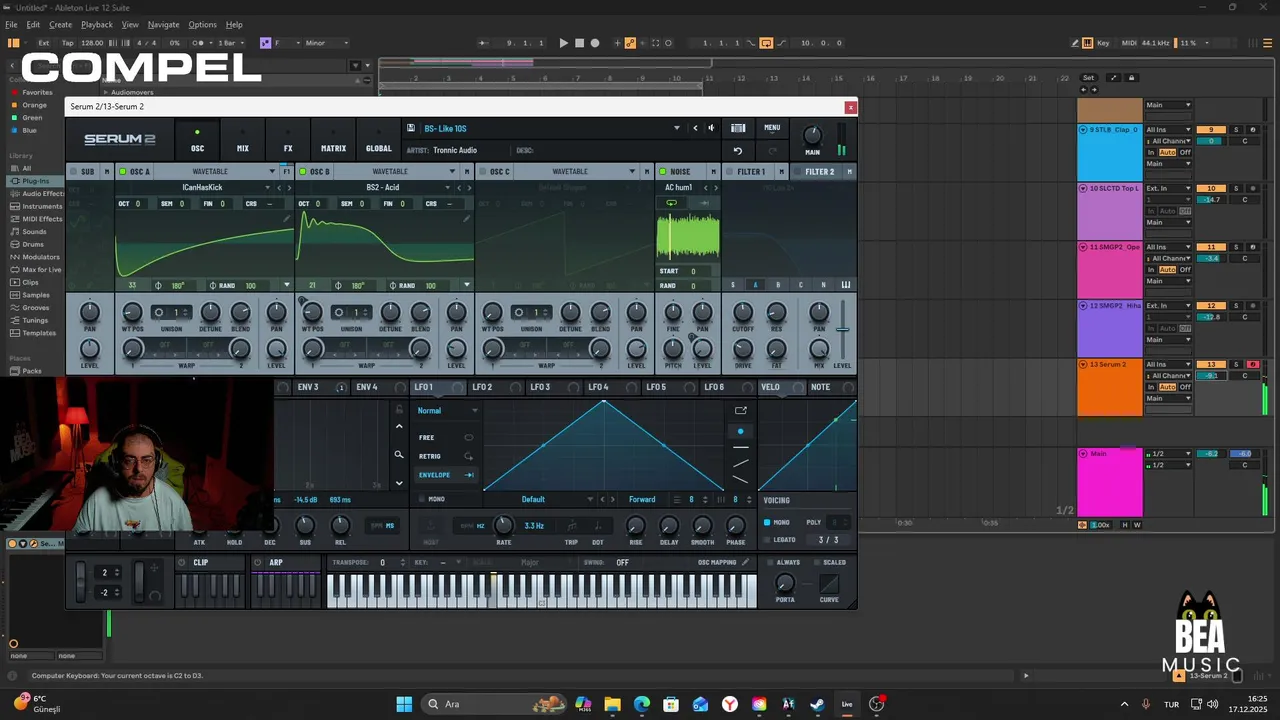Select the LFO RETRIG mode
This screenshot has width=1280, height=720.
(446, 456)
